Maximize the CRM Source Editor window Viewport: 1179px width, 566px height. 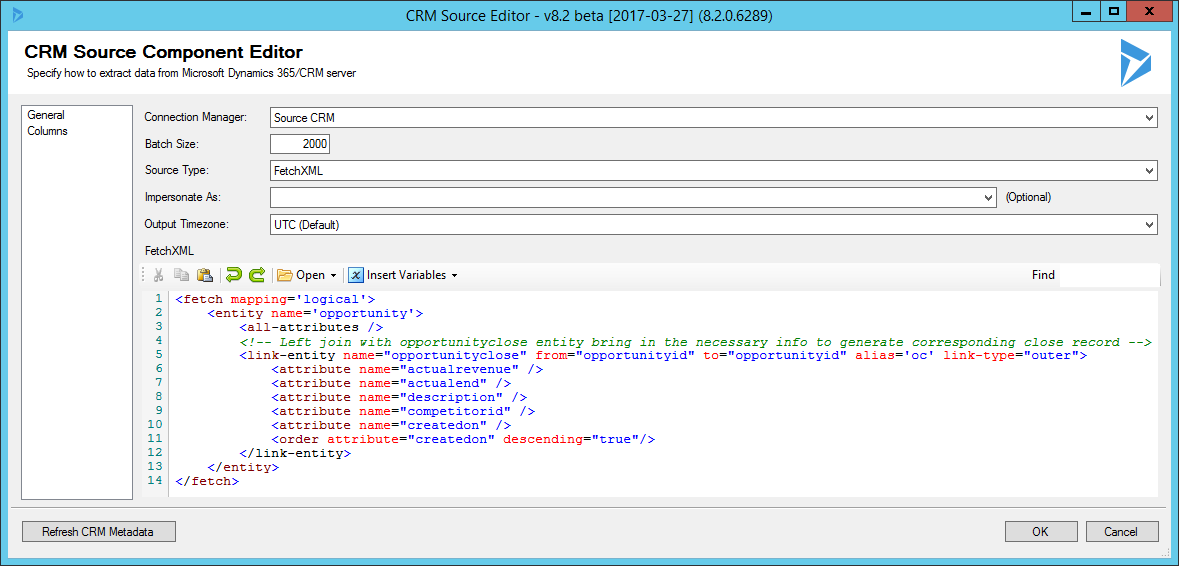click(x=1114, y=11)
